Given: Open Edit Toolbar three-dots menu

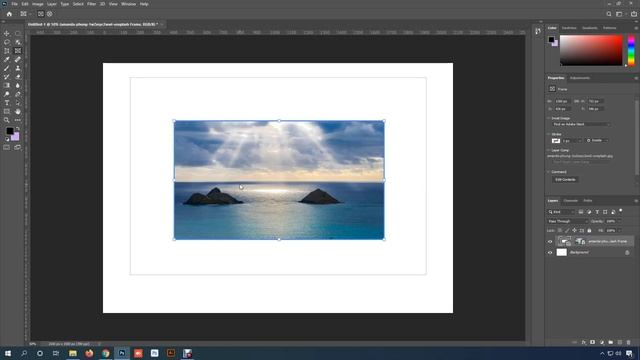Looking at the screenshot, I should (x=18, y=120).
